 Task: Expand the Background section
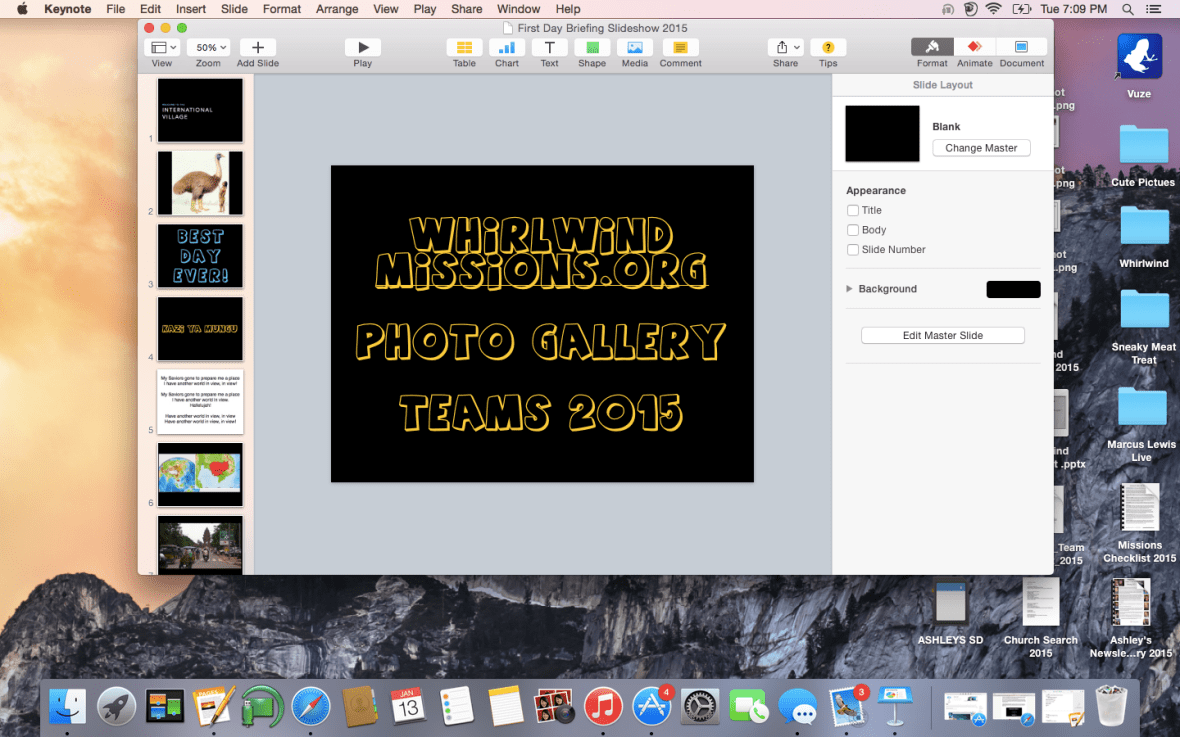pos(849,288)
